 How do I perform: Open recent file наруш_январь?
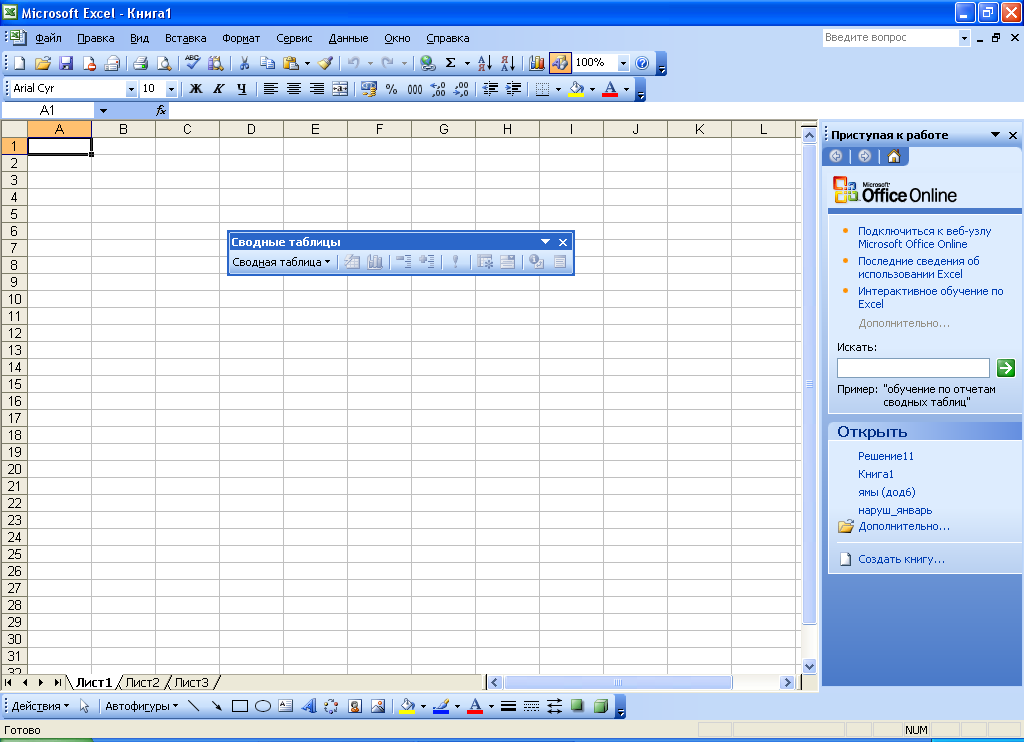coord(895,510)
